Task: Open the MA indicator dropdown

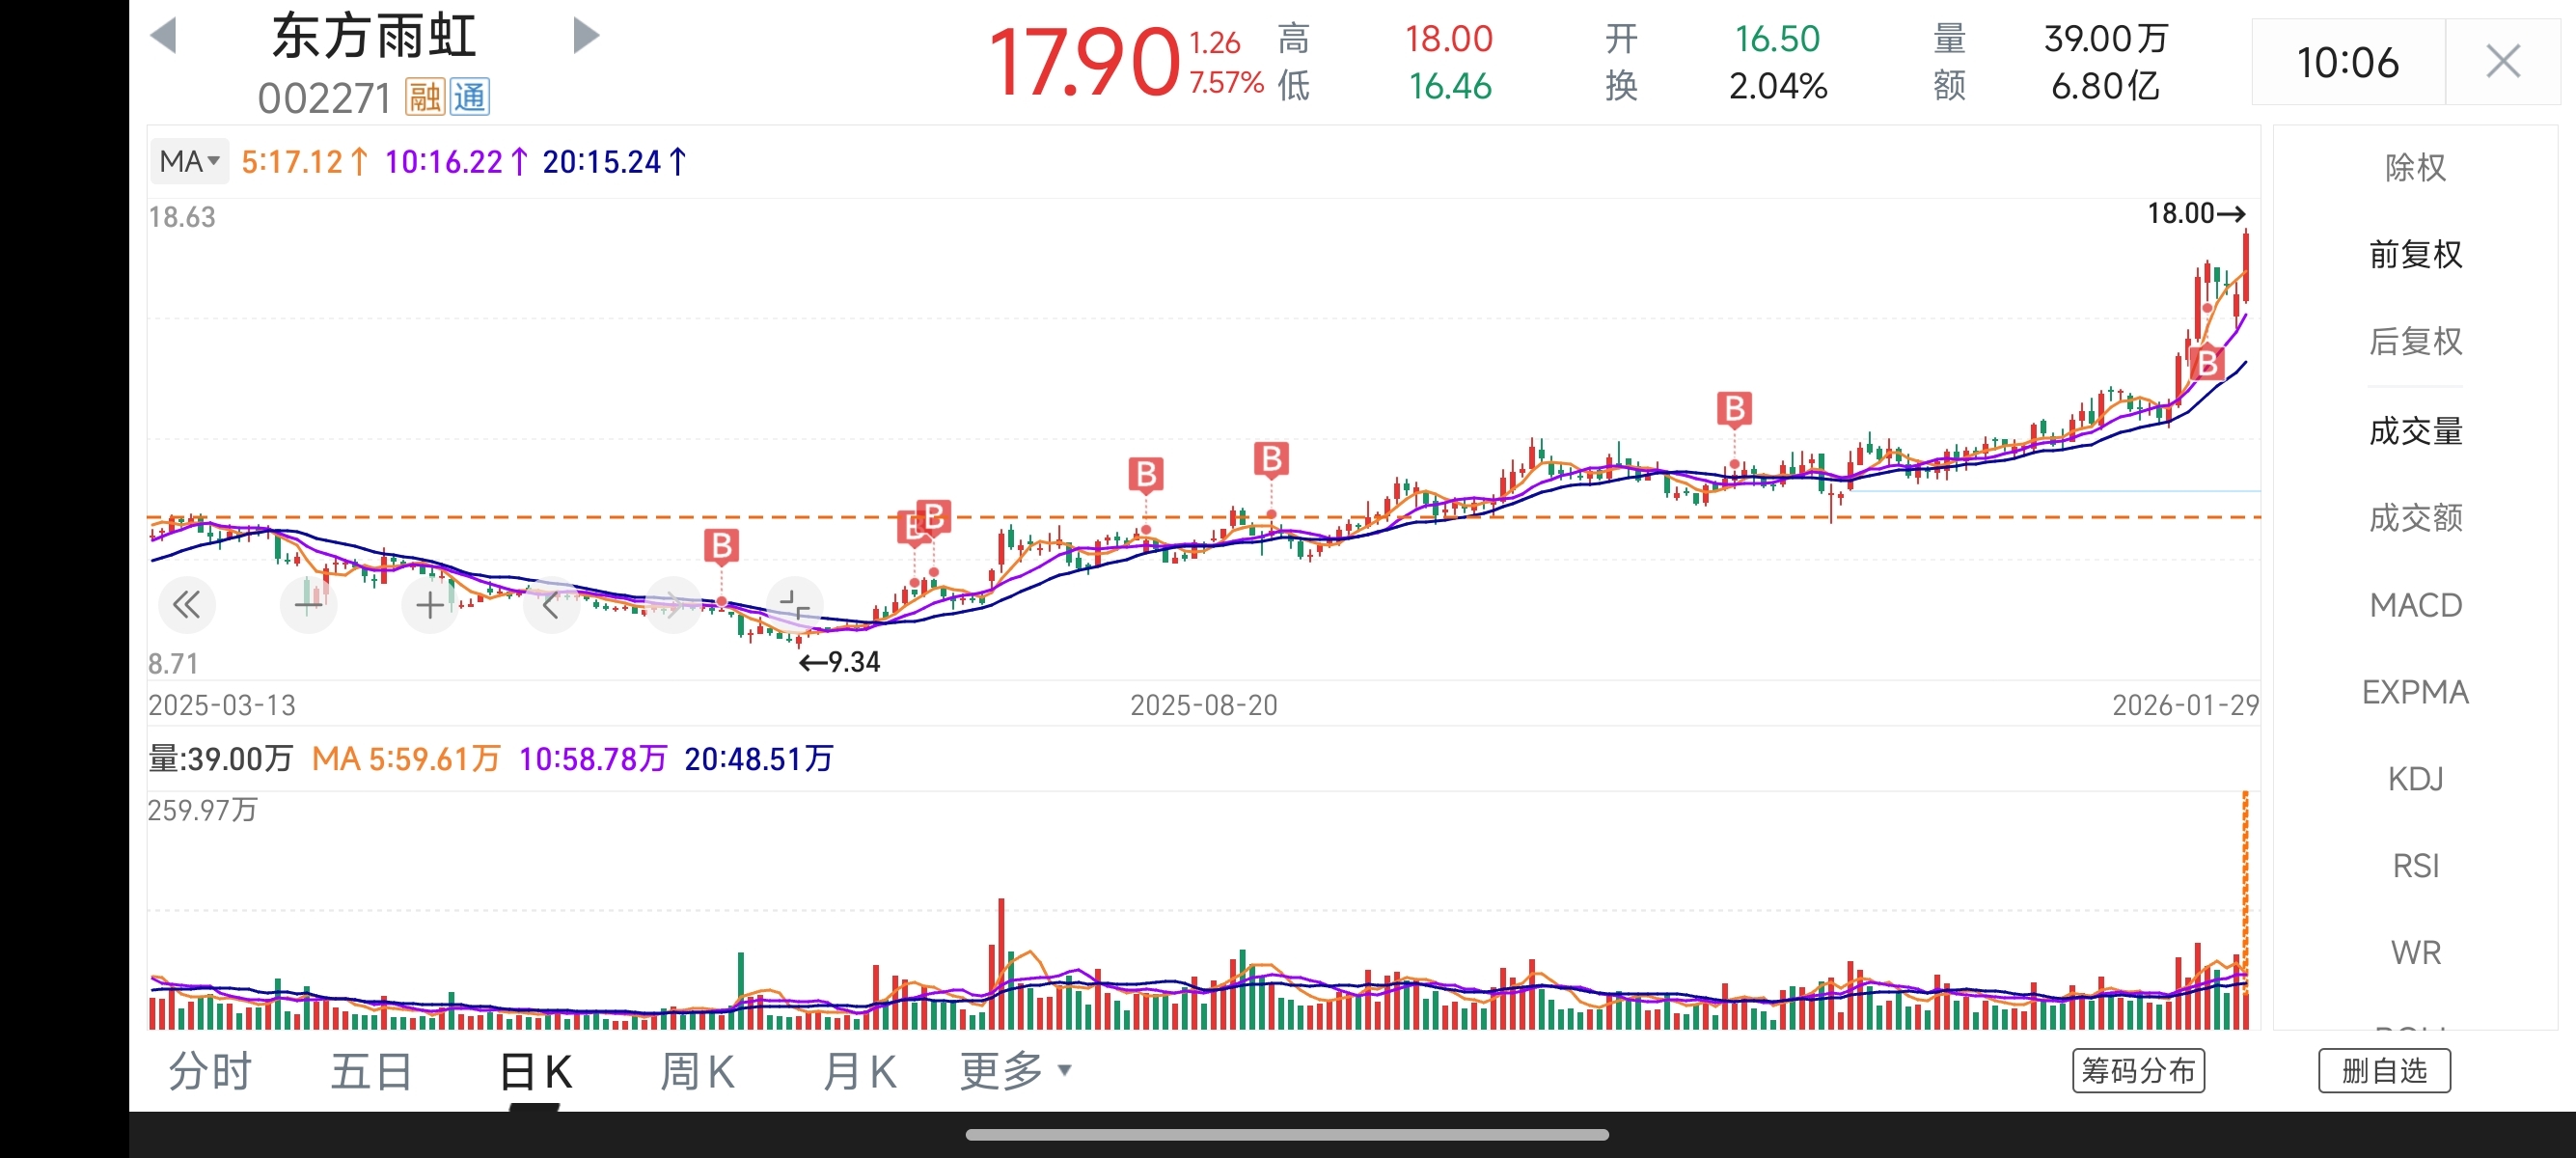Action: (189, 161)
